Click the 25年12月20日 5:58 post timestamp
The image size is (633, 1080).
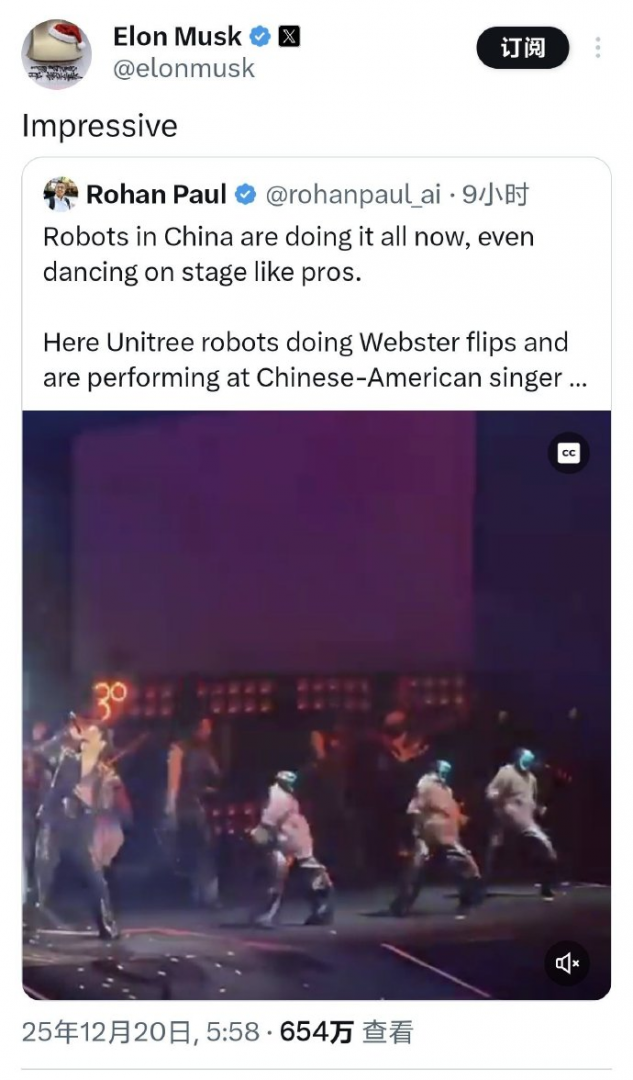[x=141, y=1032]
